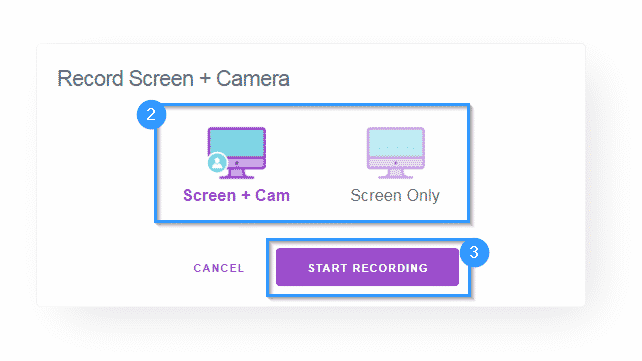642x361 pixels.
Task: Click the stand of the Screen Only monitor
Action: pos(396,174)
